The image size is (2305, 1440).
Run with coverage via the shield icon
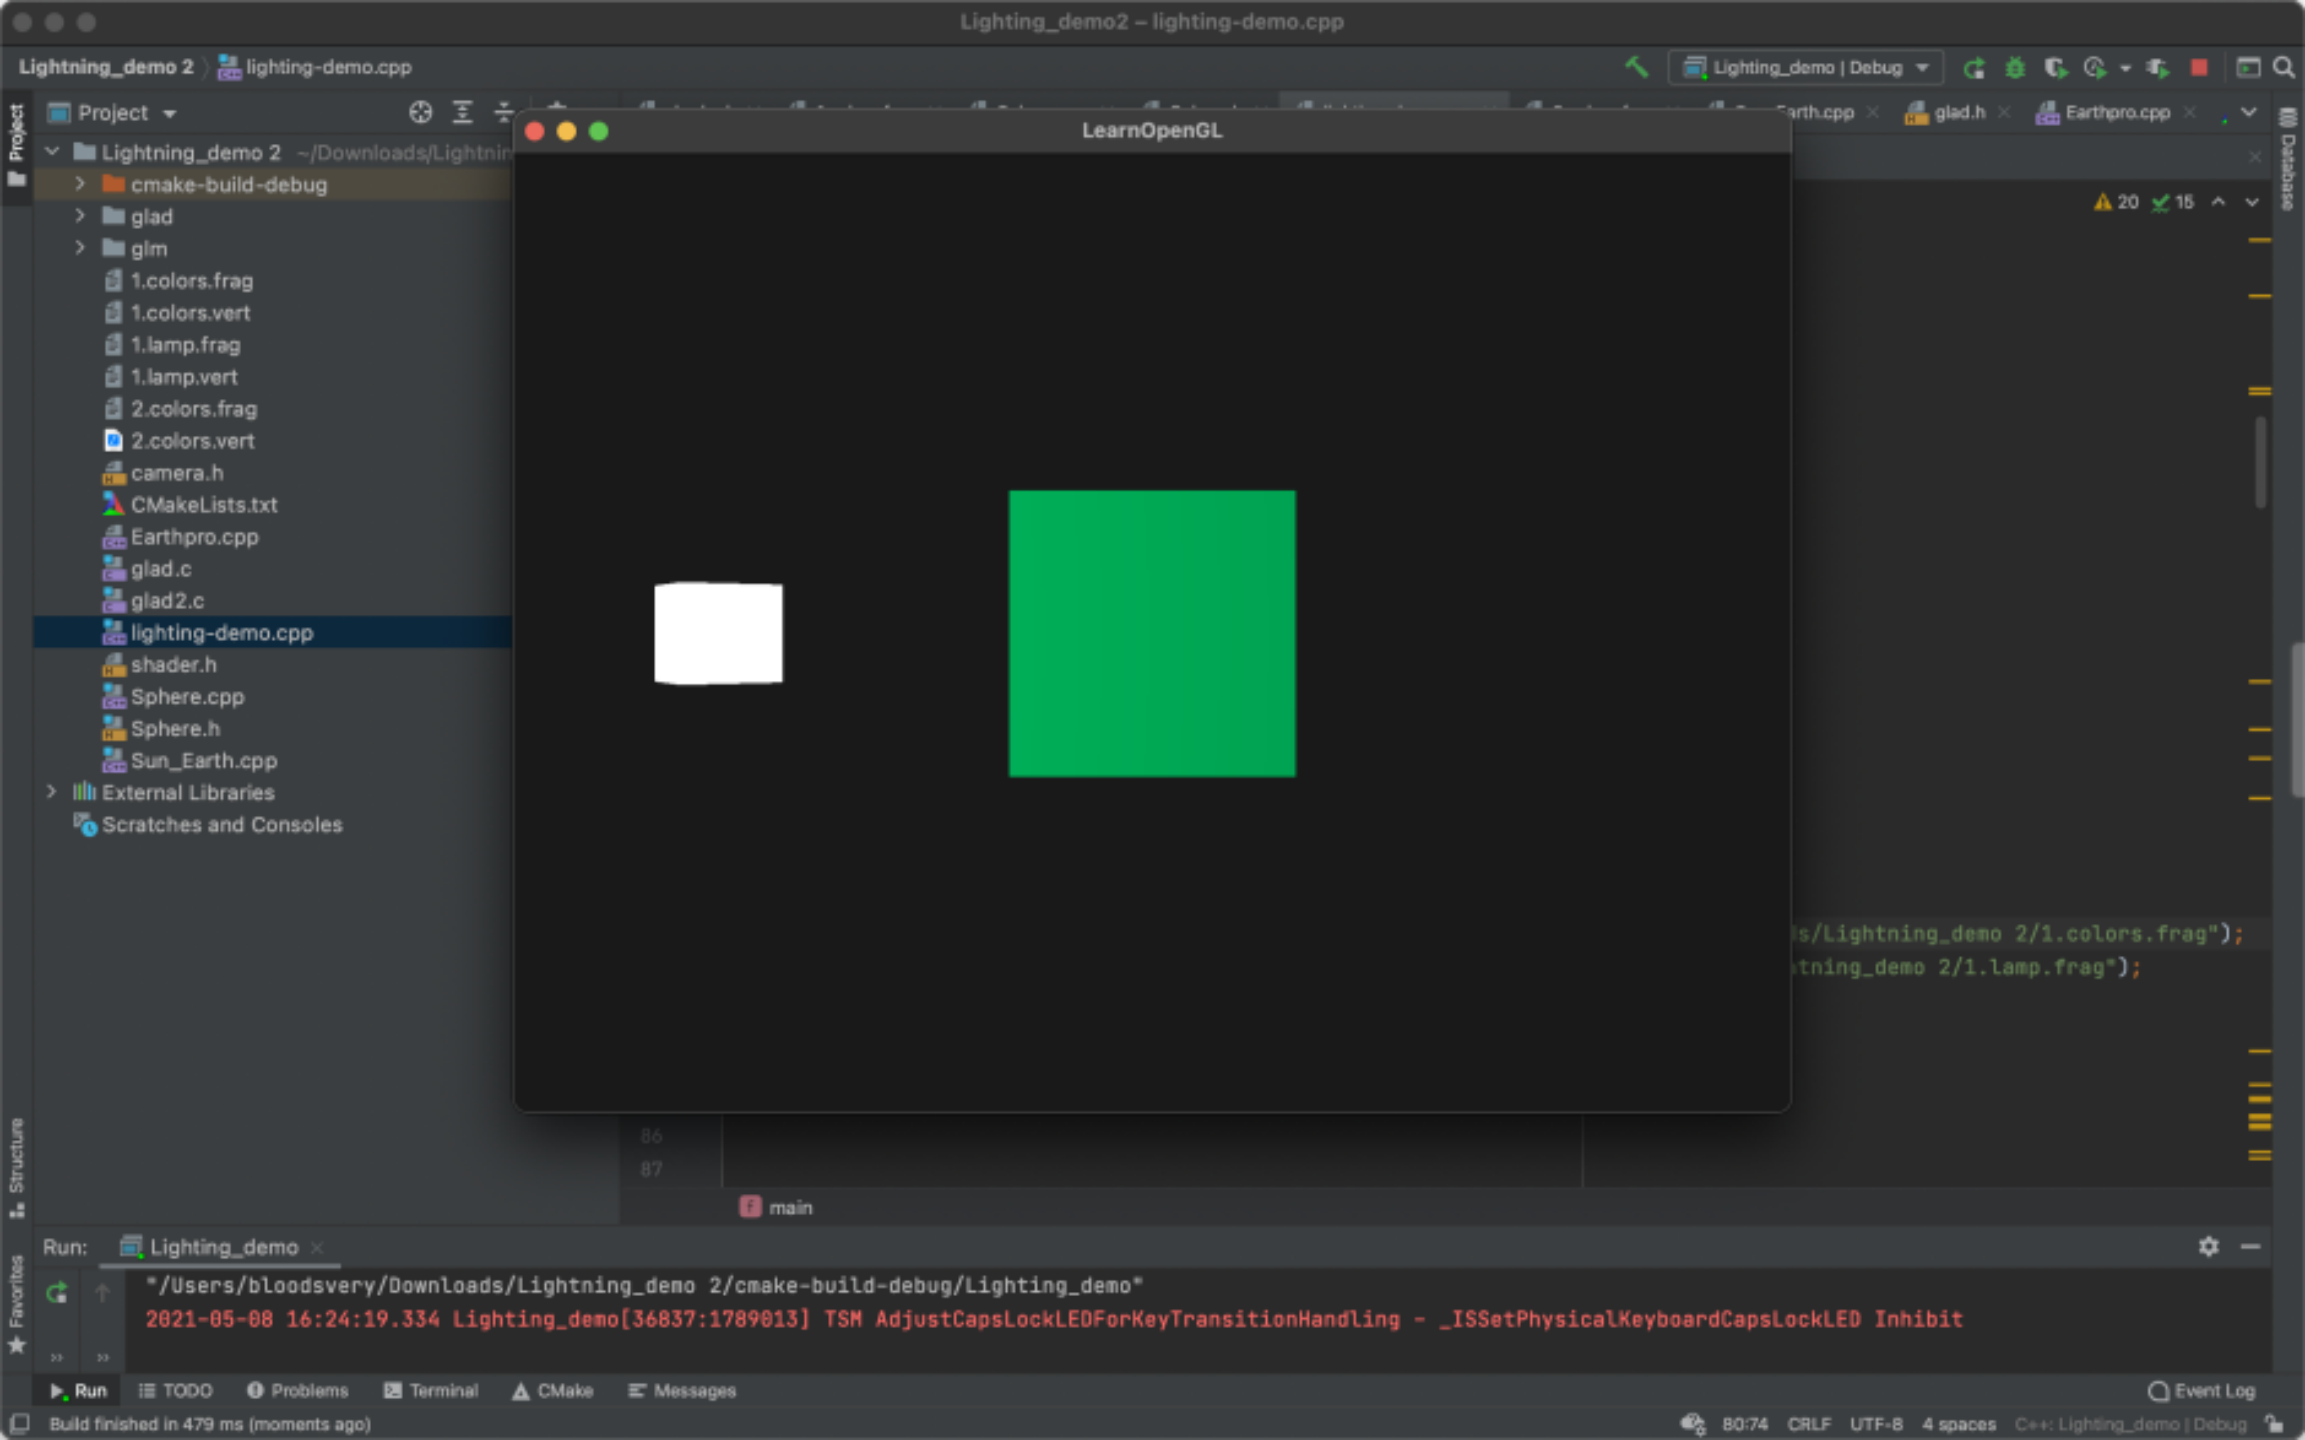coord(2054,68)
